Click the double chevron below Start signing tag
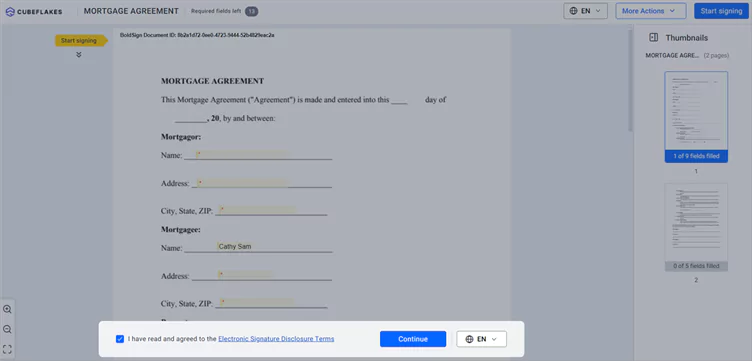Viewport: 752px width, 361px height. (x=79, y=55)
